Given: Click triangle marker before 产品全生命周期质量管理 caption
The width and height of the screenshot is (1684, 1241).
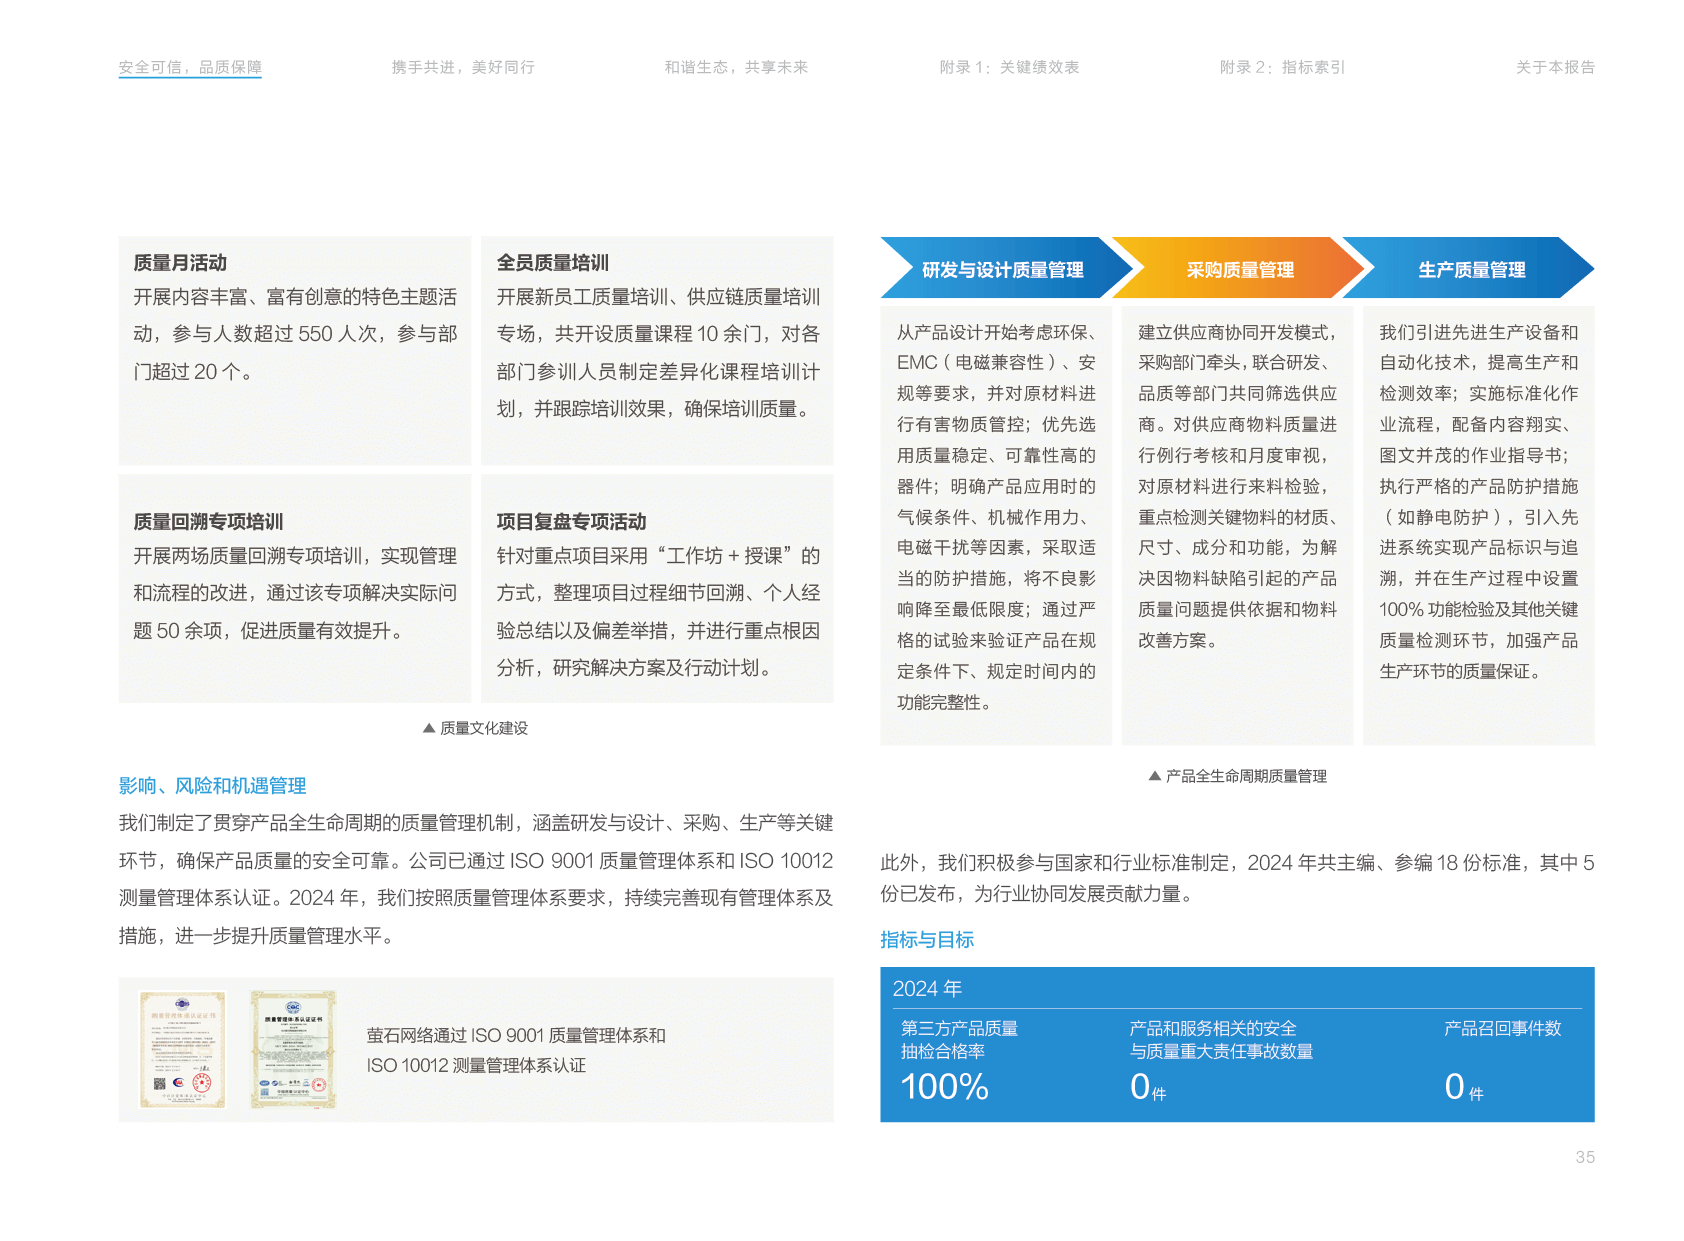Looking at the screenshot, I should pos(1155,776).
